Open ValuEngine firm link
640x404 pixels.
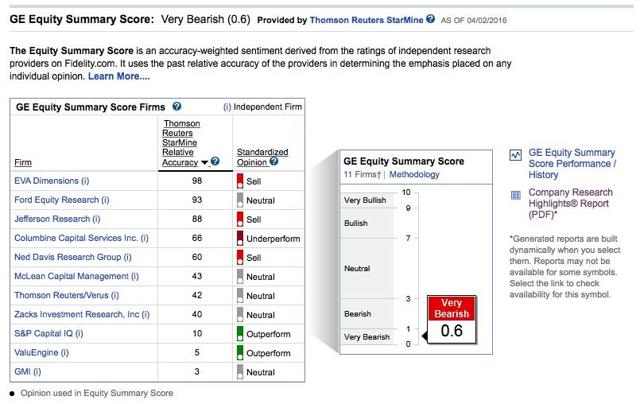[x=41, y=353]
